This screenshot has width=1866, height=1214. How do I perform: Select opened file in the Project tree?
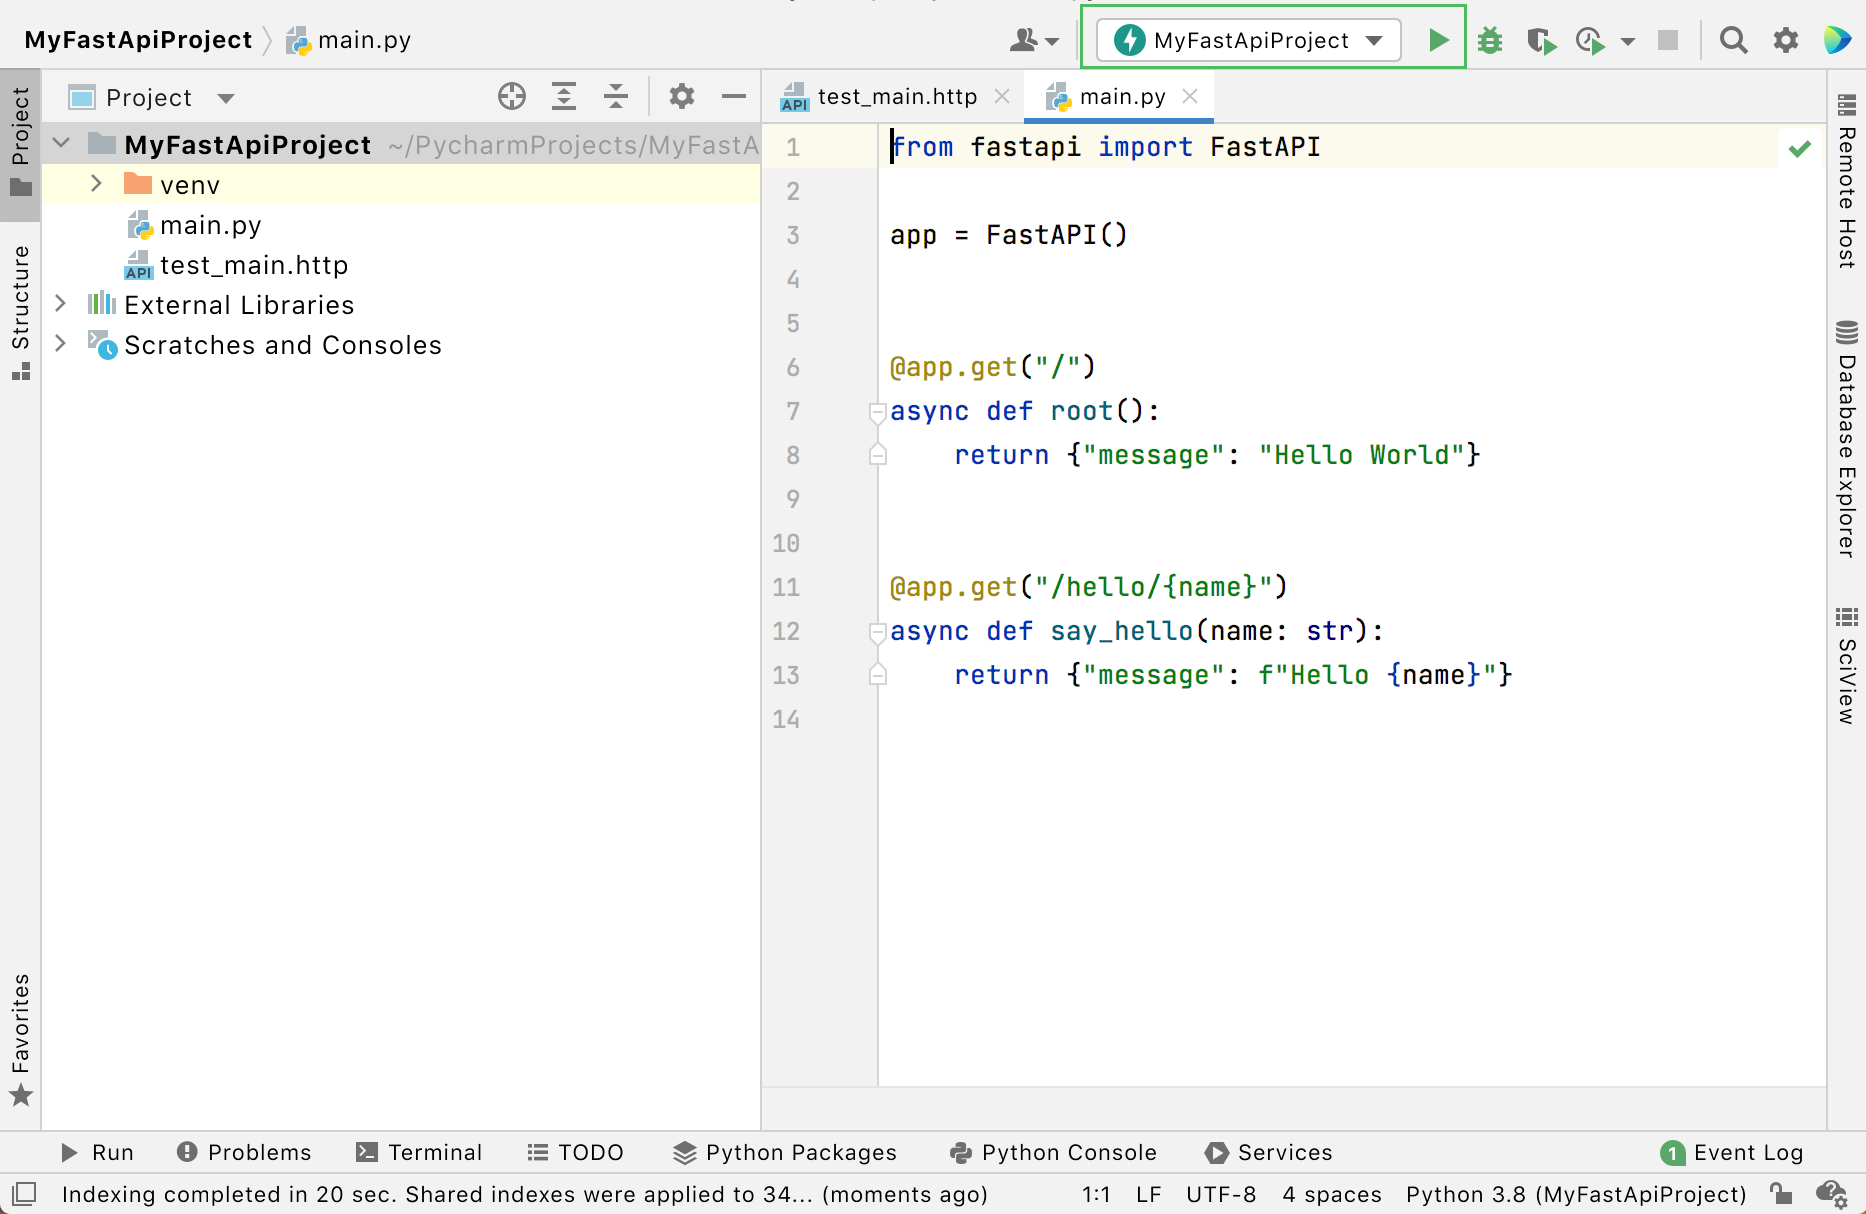[x=512, y=96]
